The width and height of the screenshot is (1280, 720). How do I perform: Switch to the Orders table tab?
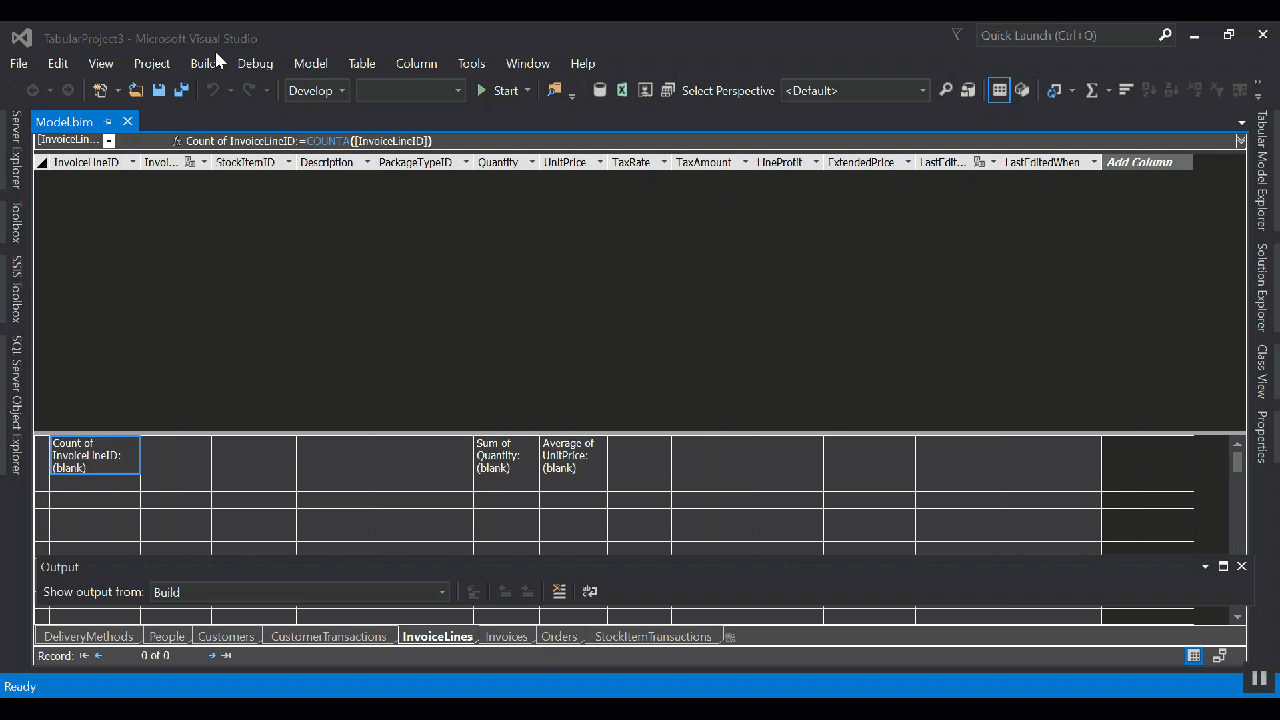559,636
